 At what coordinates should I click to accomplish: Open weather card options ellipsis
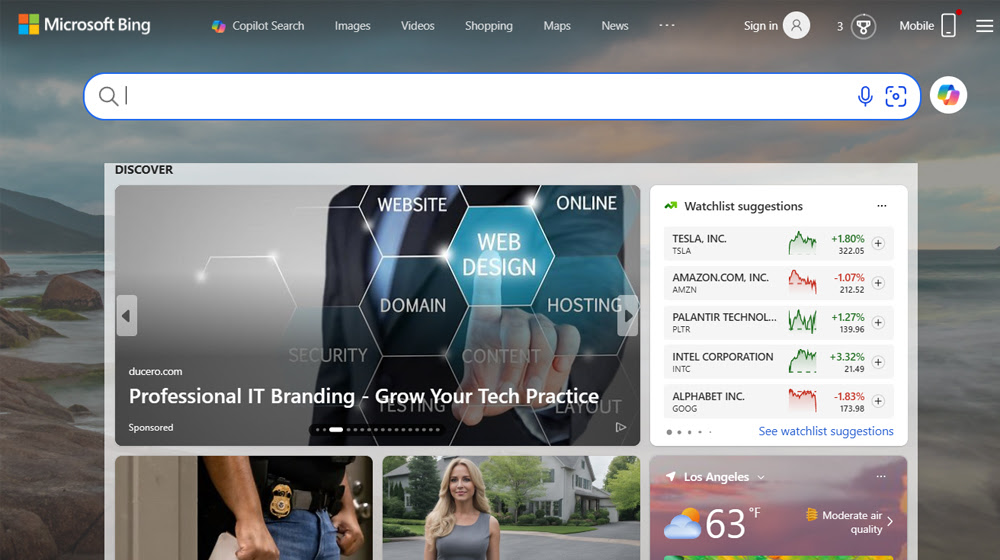(x=881, y=476)
